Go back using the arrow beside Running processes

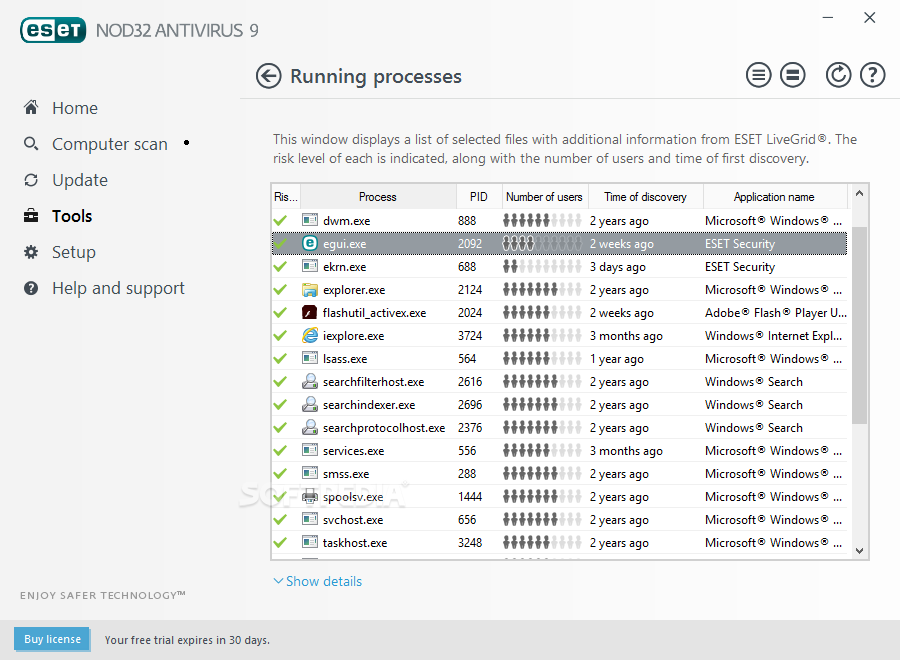268,76
